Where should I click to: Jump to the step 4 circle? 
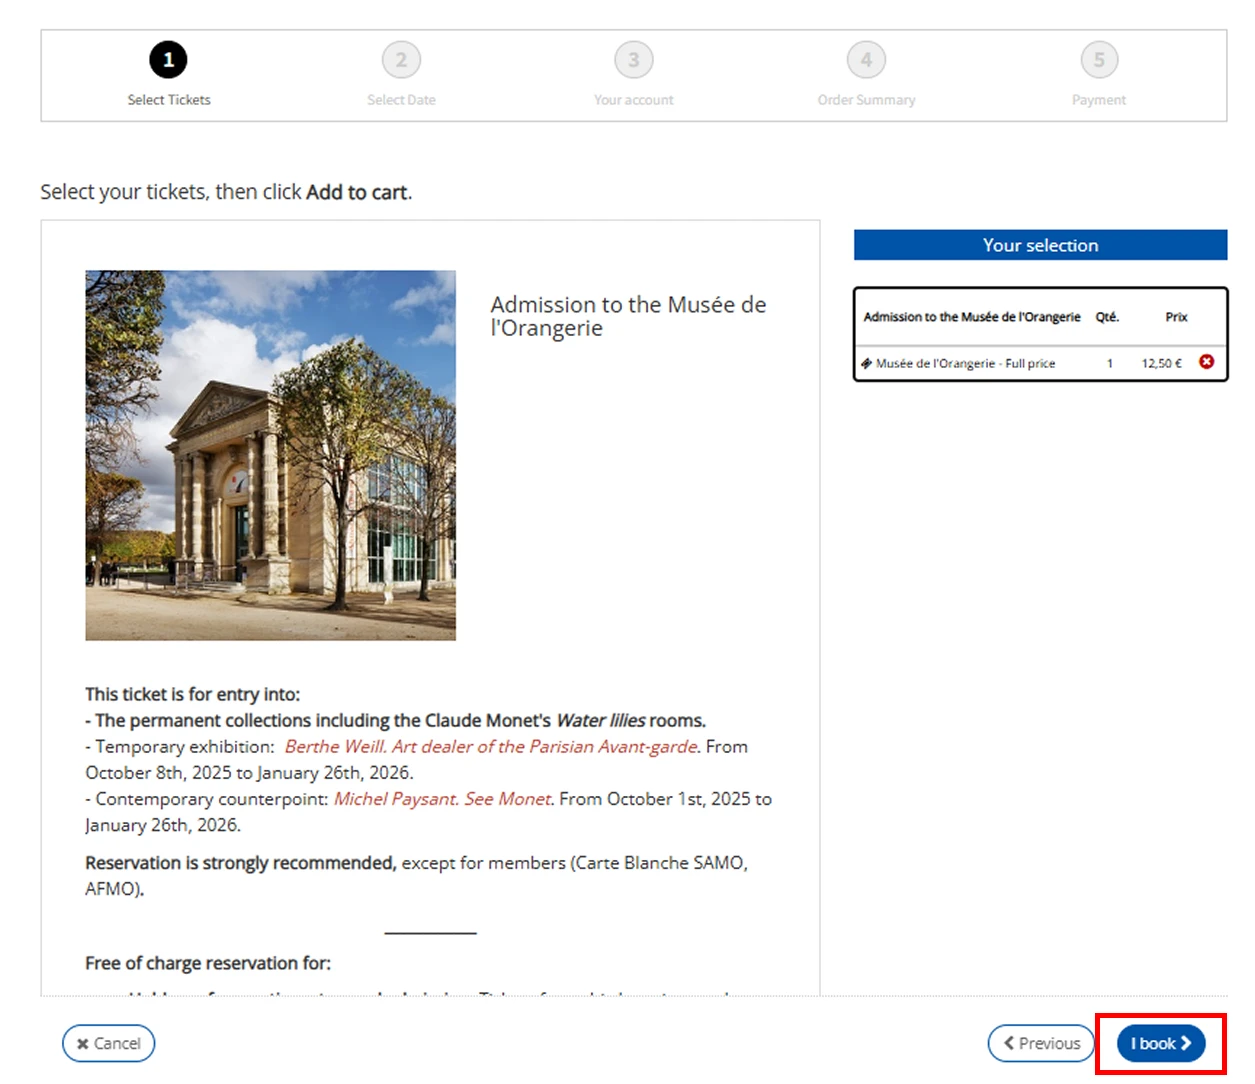[x=866, y=60]
